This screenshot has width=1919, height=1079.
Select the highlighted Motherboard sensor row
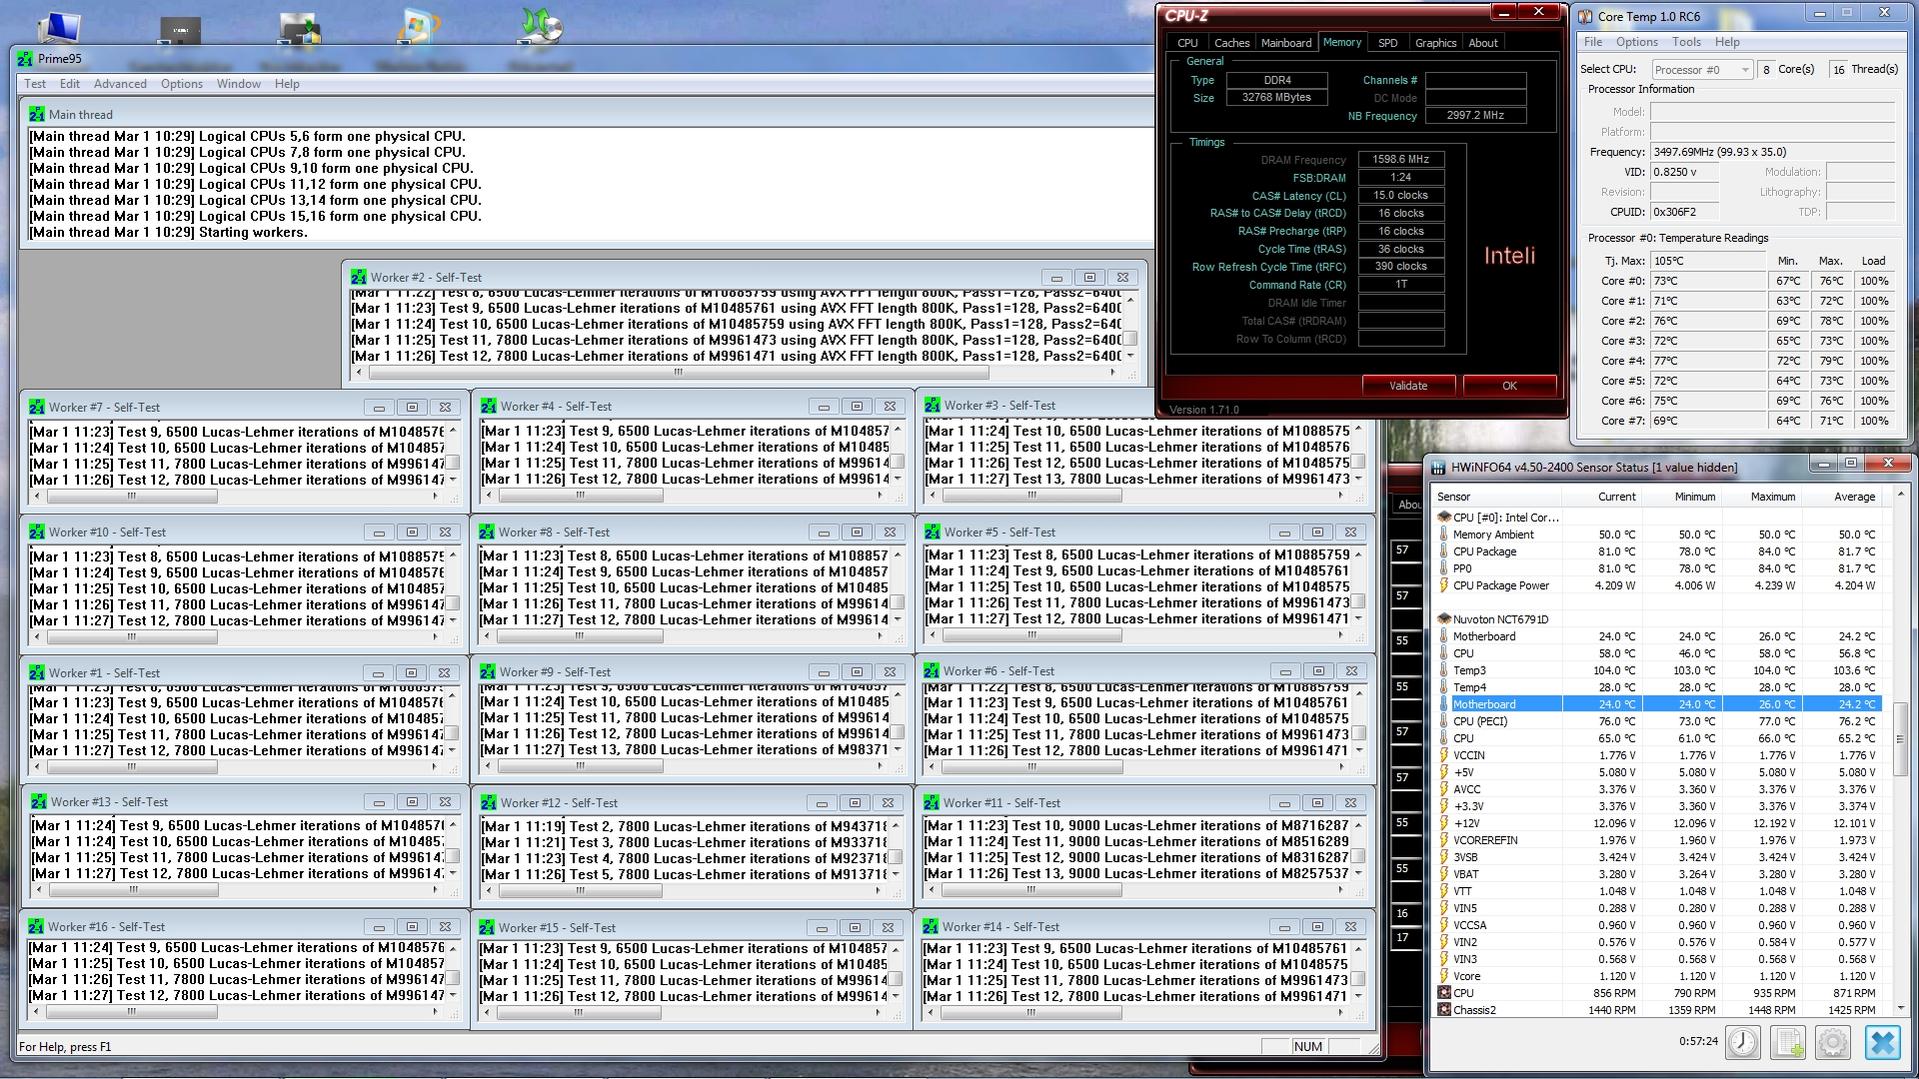point(1657,704)
